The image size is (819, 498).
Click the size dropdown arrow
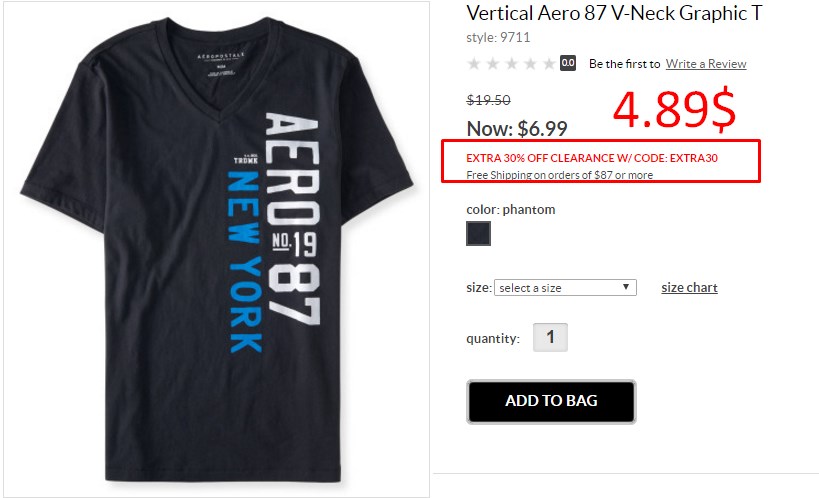click(x=626, y=287)
